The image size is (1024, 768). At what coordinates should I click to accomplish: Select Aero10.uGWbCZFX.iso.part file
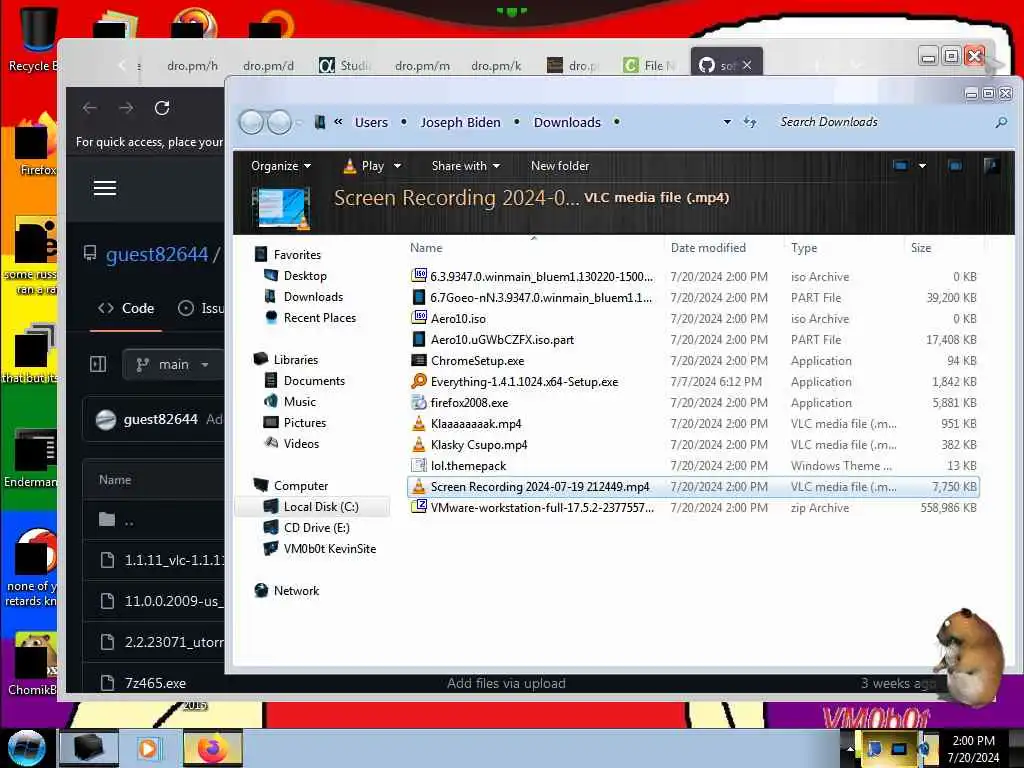coord(502,340)
